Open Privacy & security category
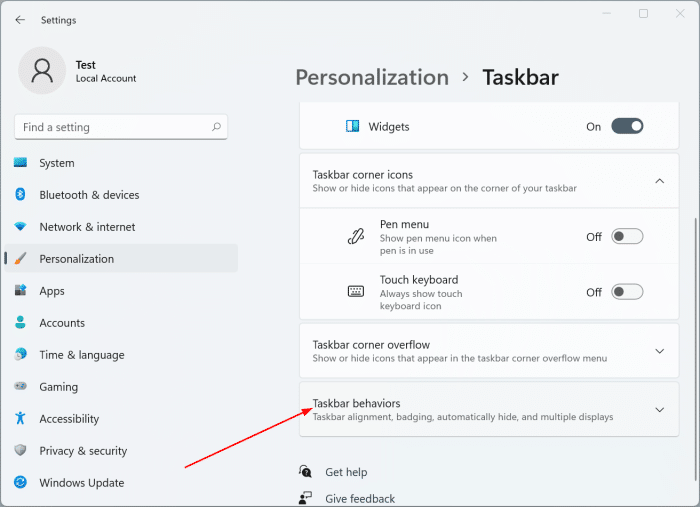Image resolution: width=700 pixels, height=507 pixels. [x=121, y=451]
